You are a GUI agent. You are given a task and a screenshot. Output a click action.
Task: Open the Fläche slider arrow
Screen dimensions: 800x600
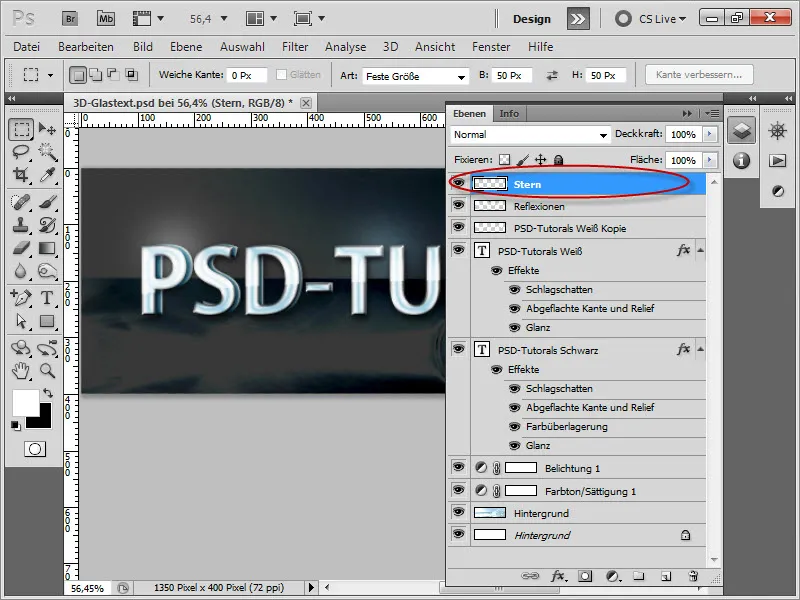tap(709, 160)
